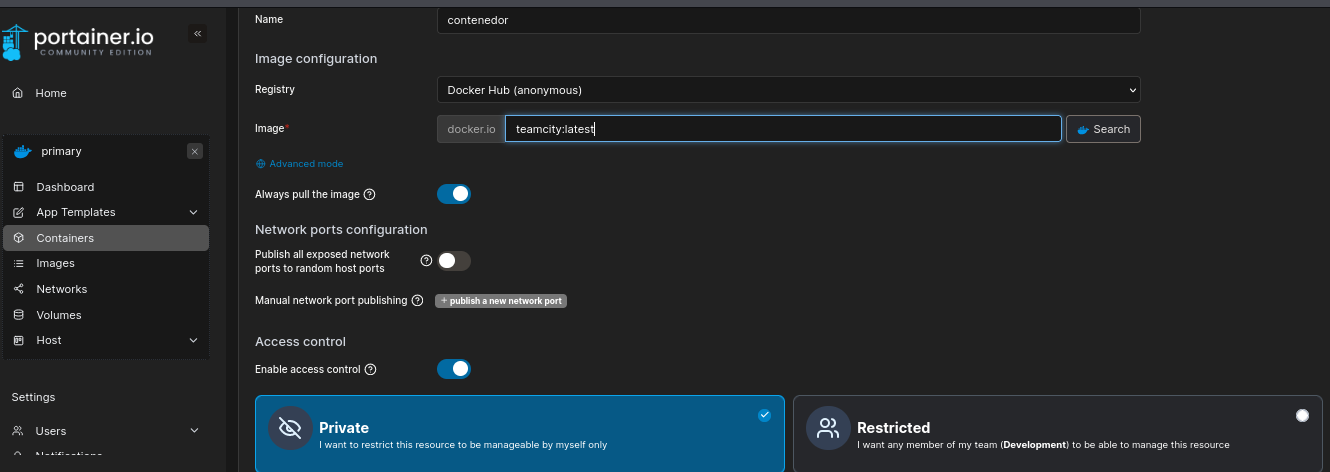This screenshot has width=1330, height=472.
Task: Click publish a new network port button
Action: 501,301
